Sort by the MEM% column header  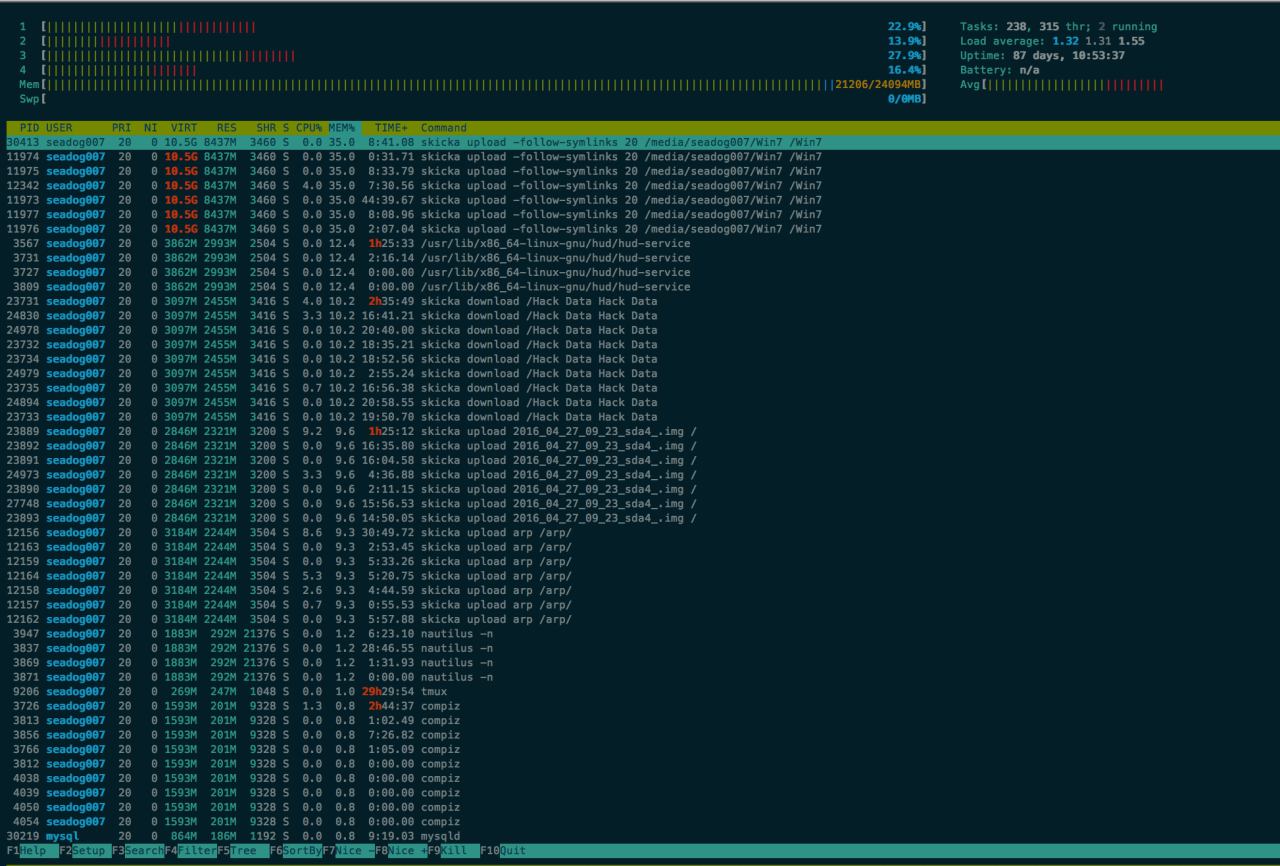tap(342, 128)
